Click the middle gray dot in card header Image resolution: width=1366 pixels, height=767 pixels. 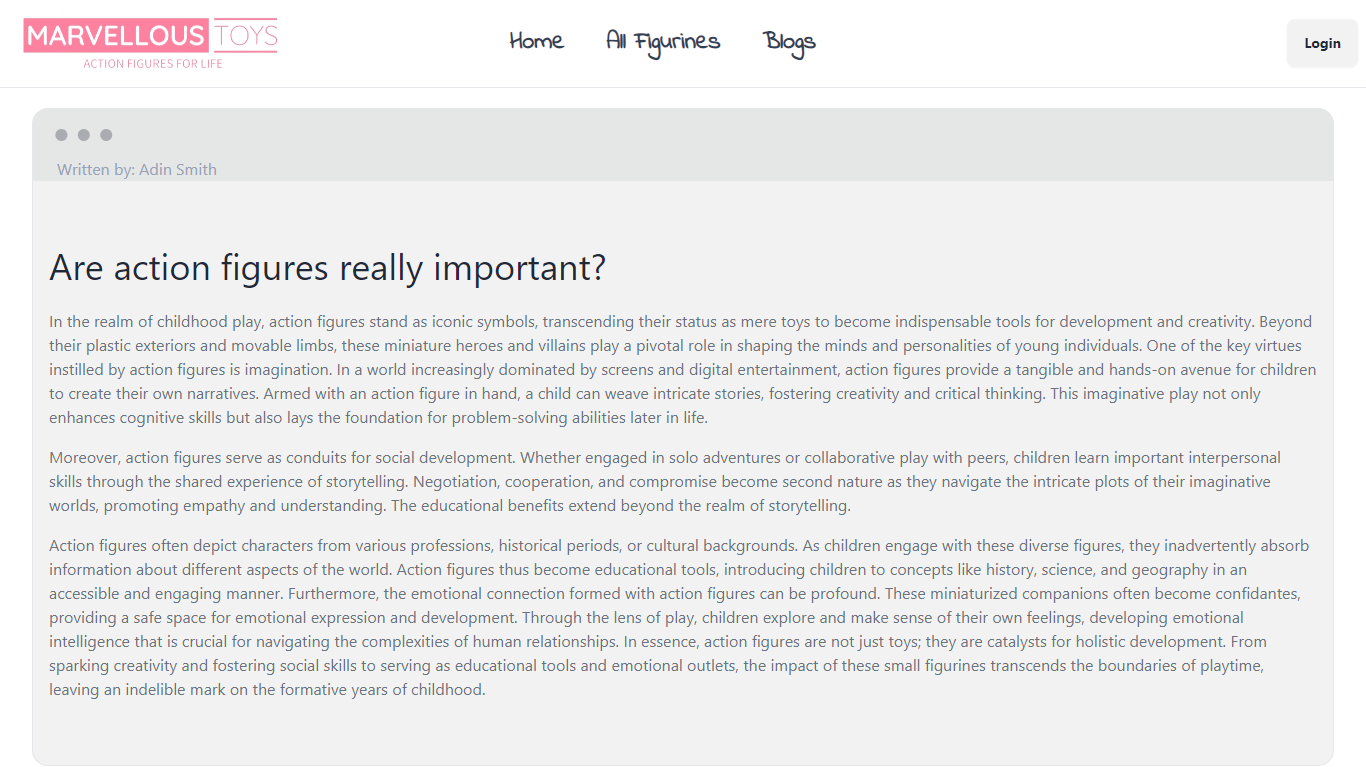click(x=84, y=135)
